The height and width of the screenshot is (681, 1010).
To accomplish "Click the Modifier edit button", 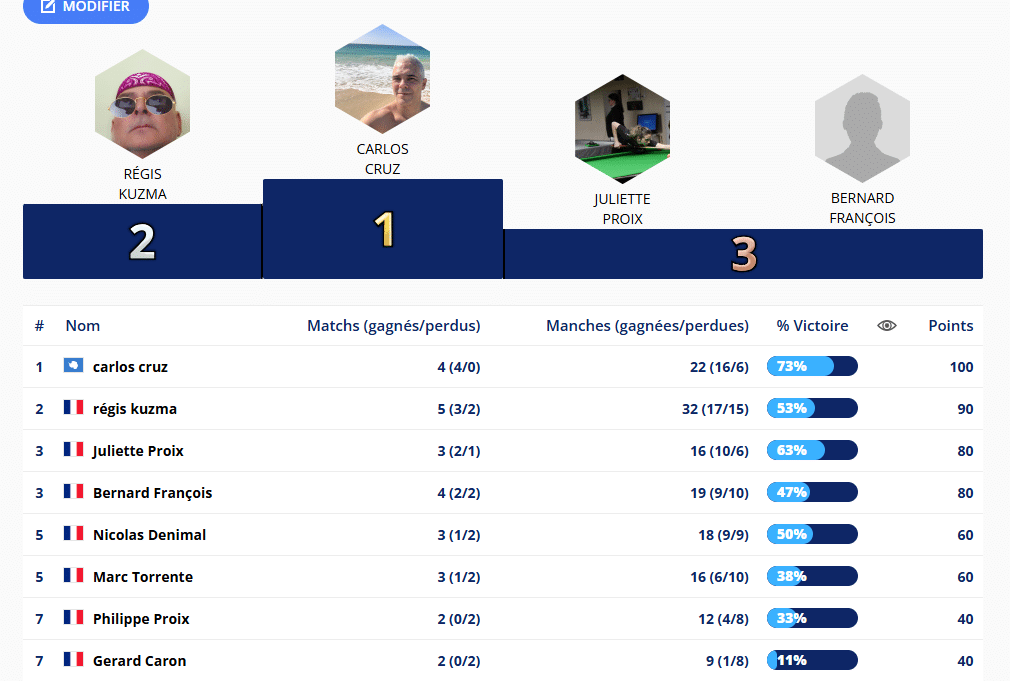I will pyautogui.click(x=85, y=8).
